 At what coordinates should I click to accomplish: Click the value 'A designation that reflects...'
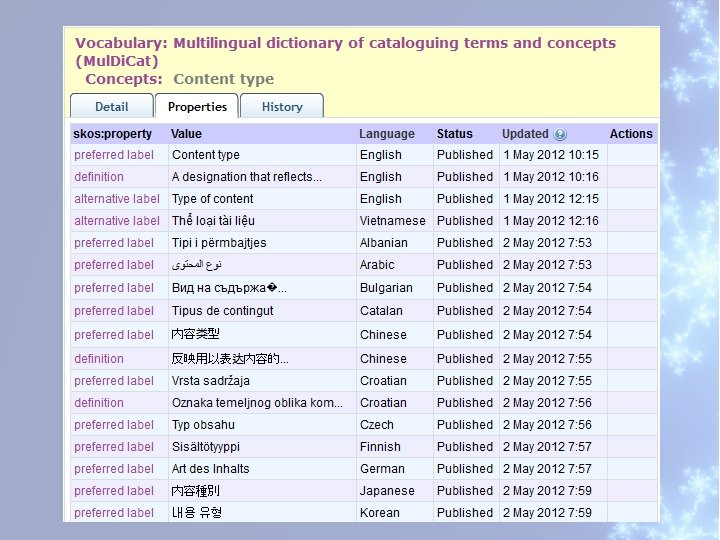tap(247, 177)
